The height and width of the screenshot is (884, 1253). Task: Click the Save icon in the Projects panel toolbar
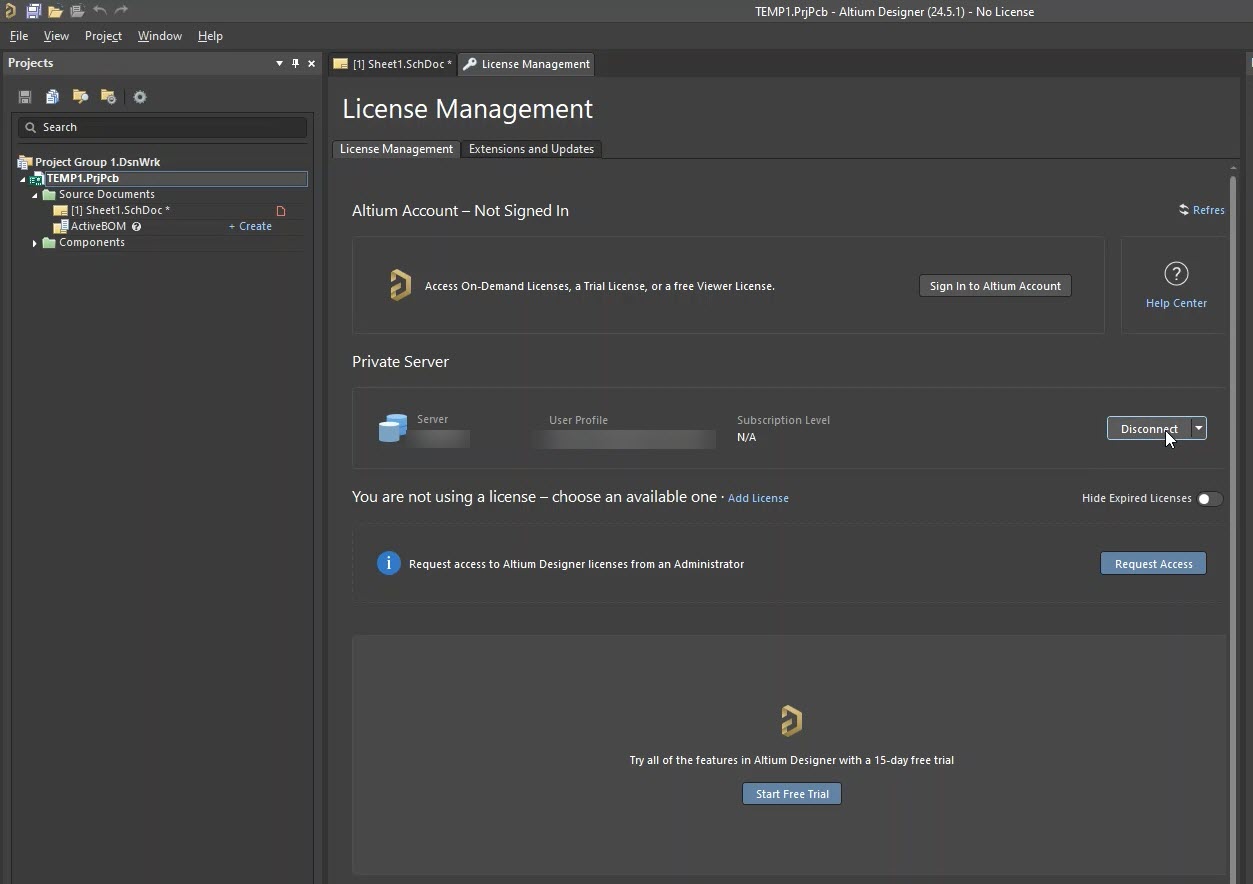pyautogui.click(x=25, y=97)
